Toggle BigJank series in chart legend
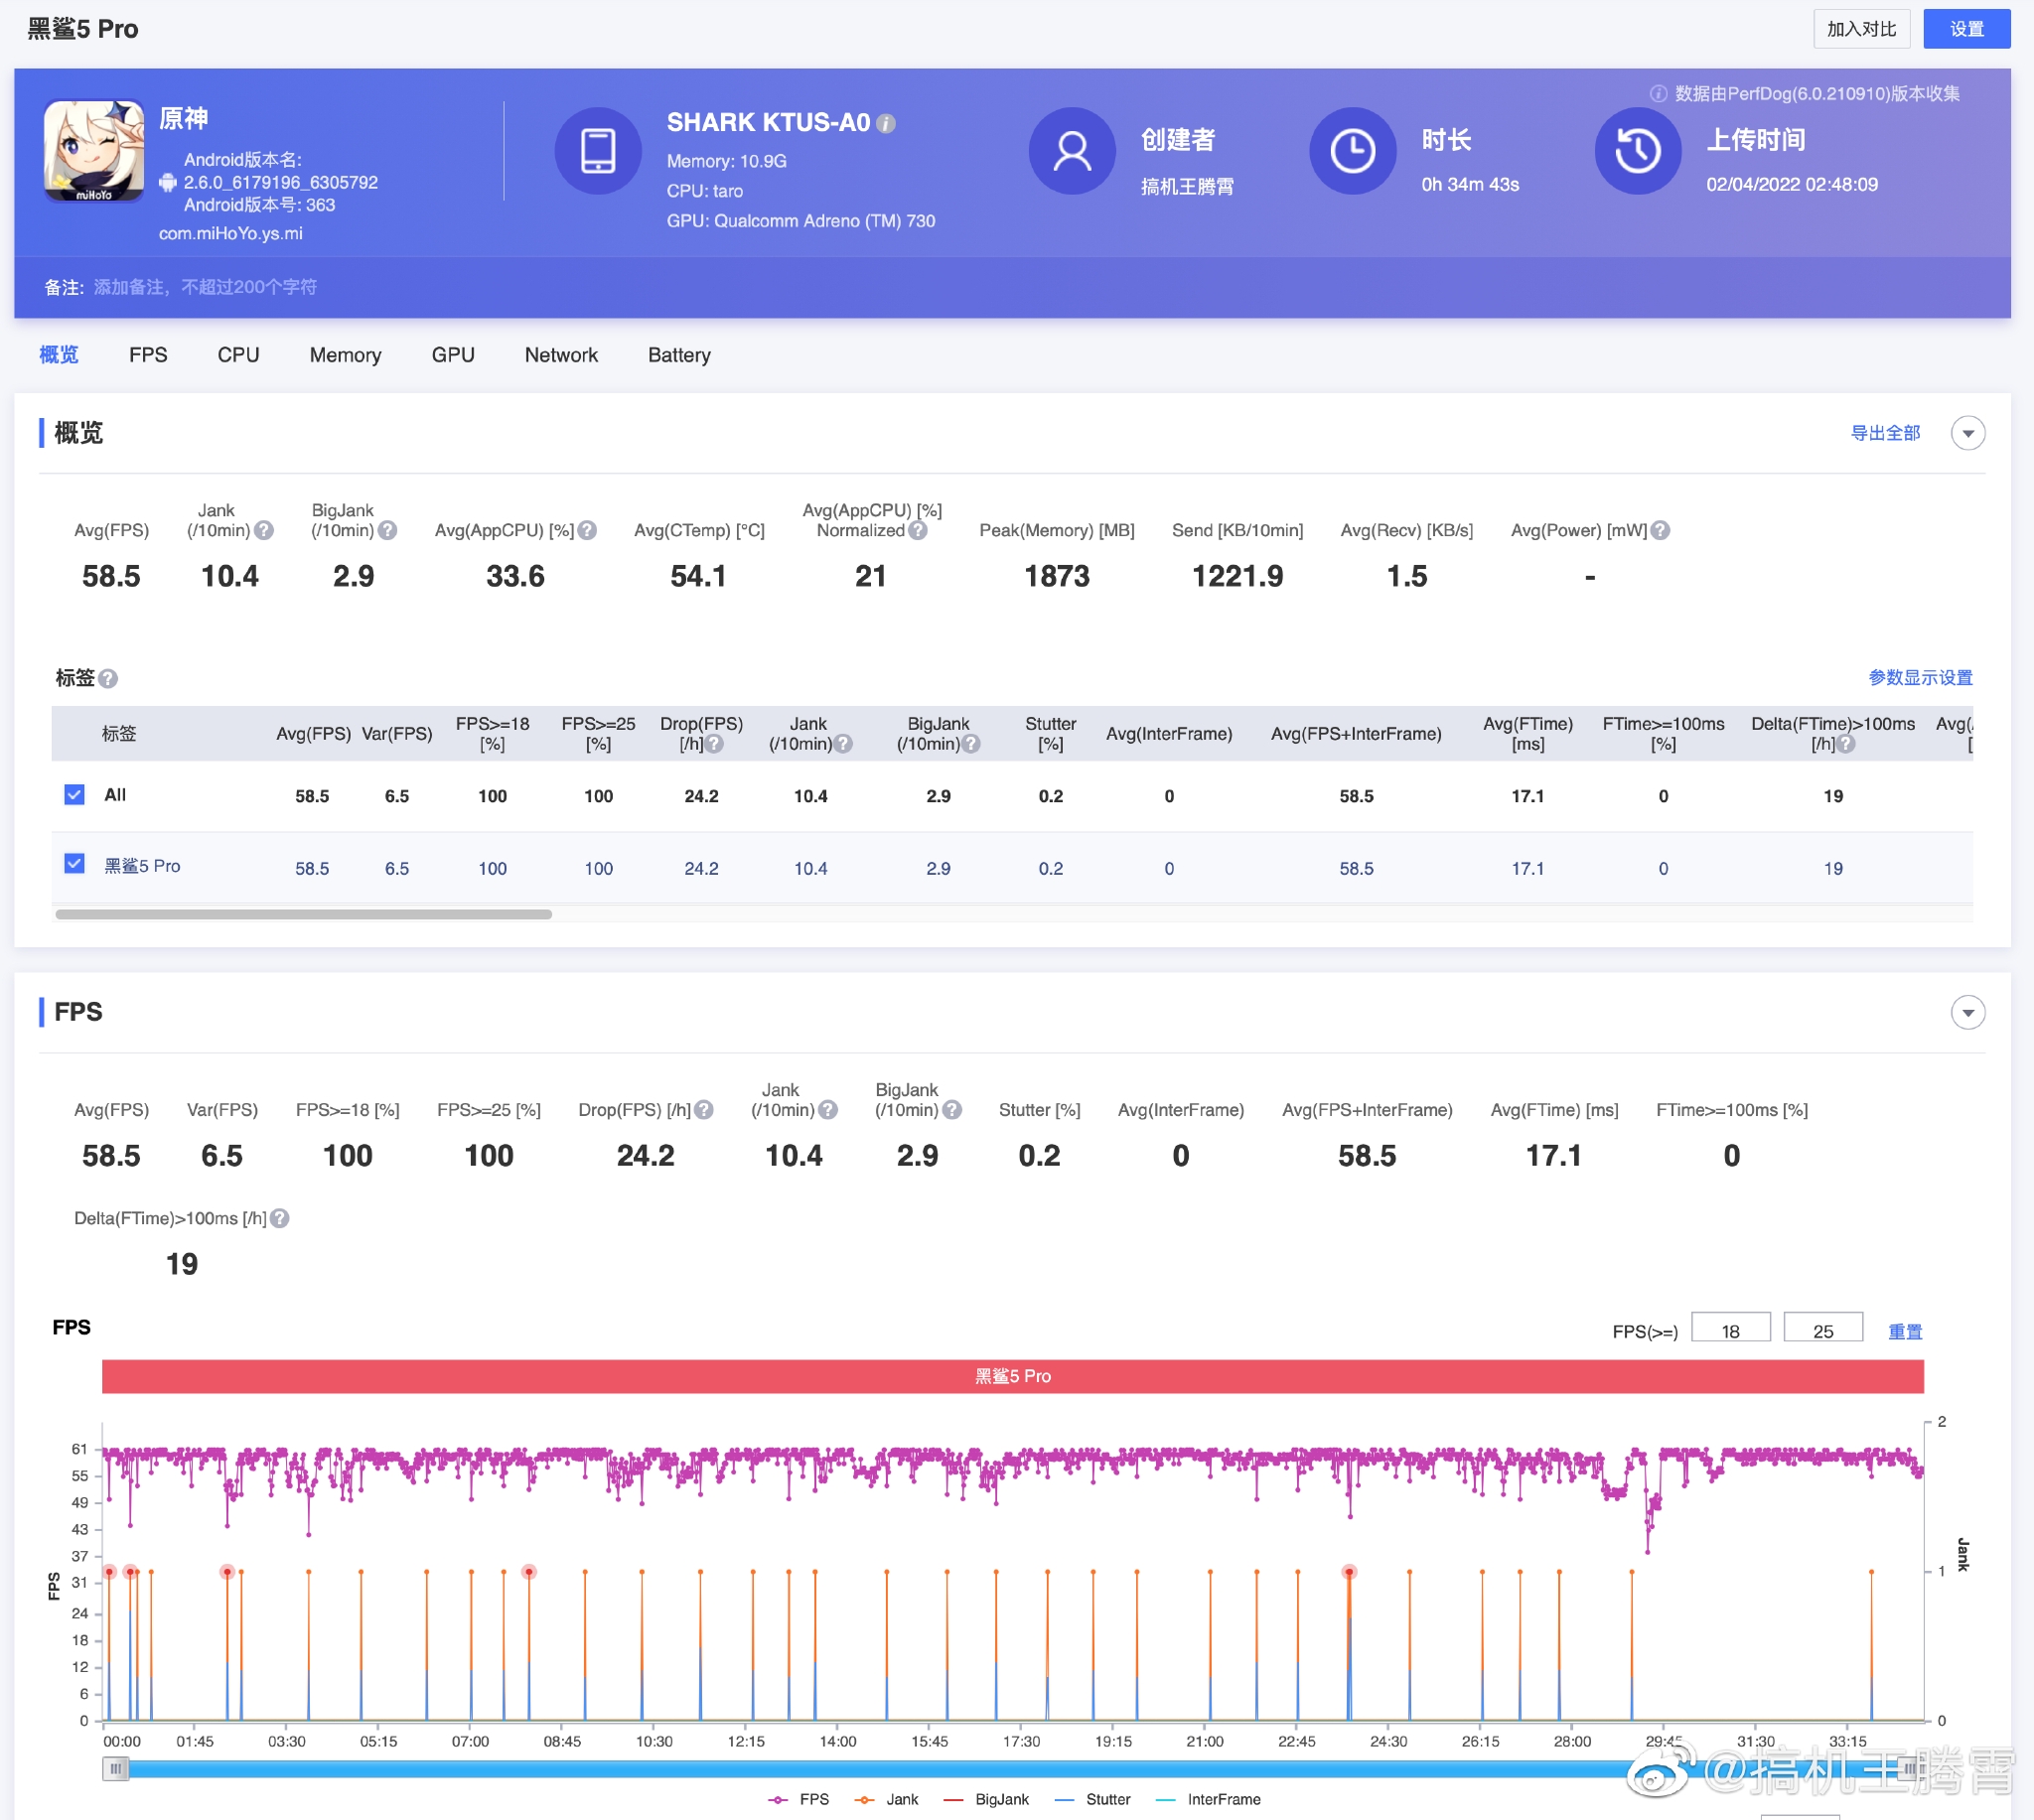Viewport: 2034px width, 1820px height. [x=986, y=1799]
